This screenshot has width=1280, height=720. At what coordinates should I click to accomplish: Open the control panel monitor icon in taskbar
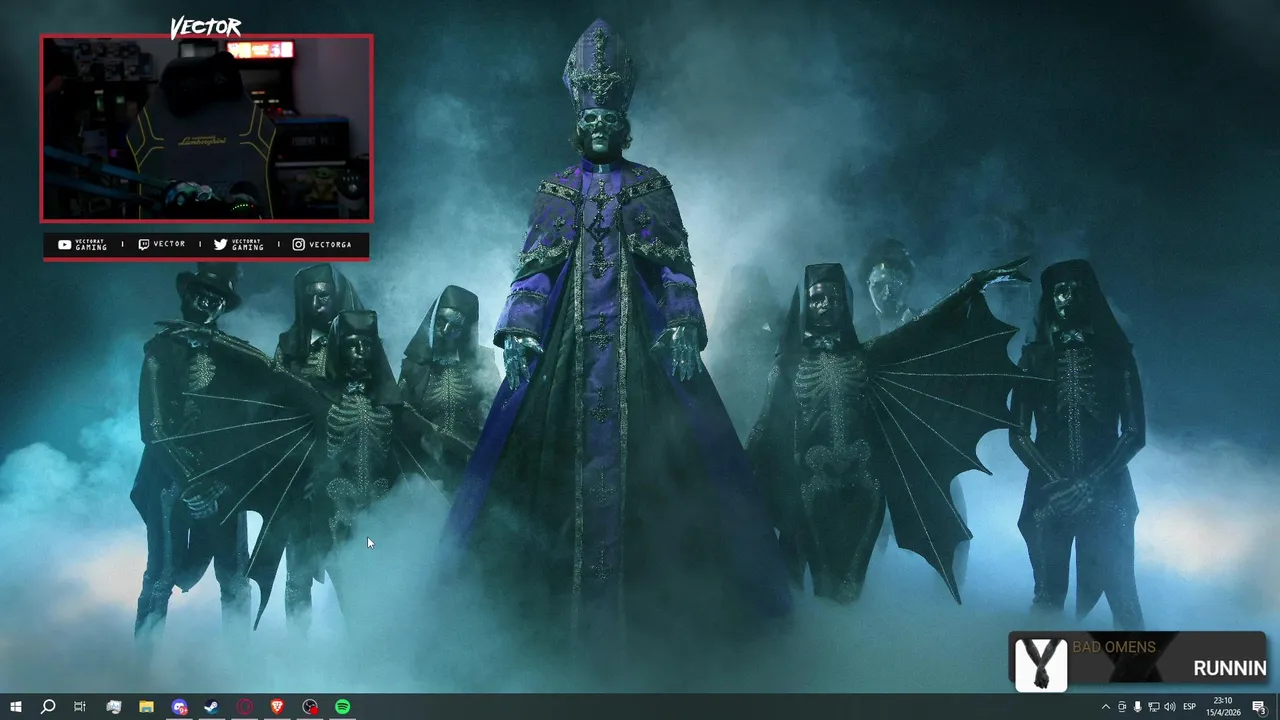pos(113,707)
